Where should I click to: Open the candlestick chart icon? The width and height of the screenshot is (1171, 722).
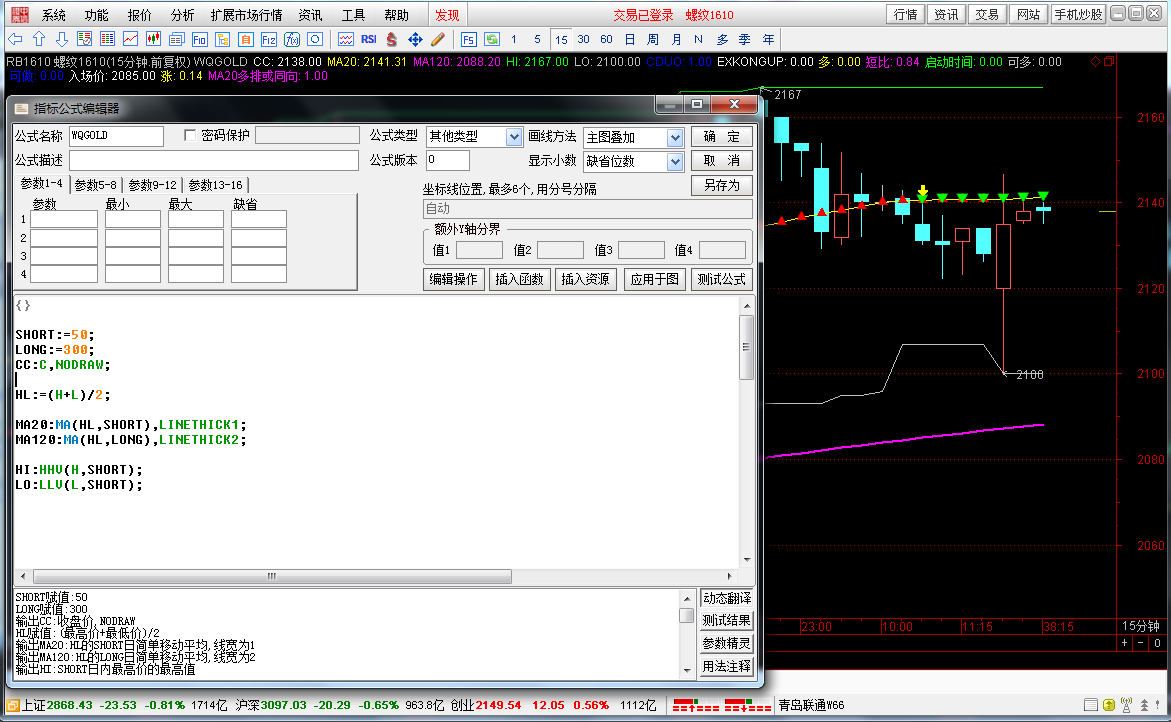[x=153, y=39]
